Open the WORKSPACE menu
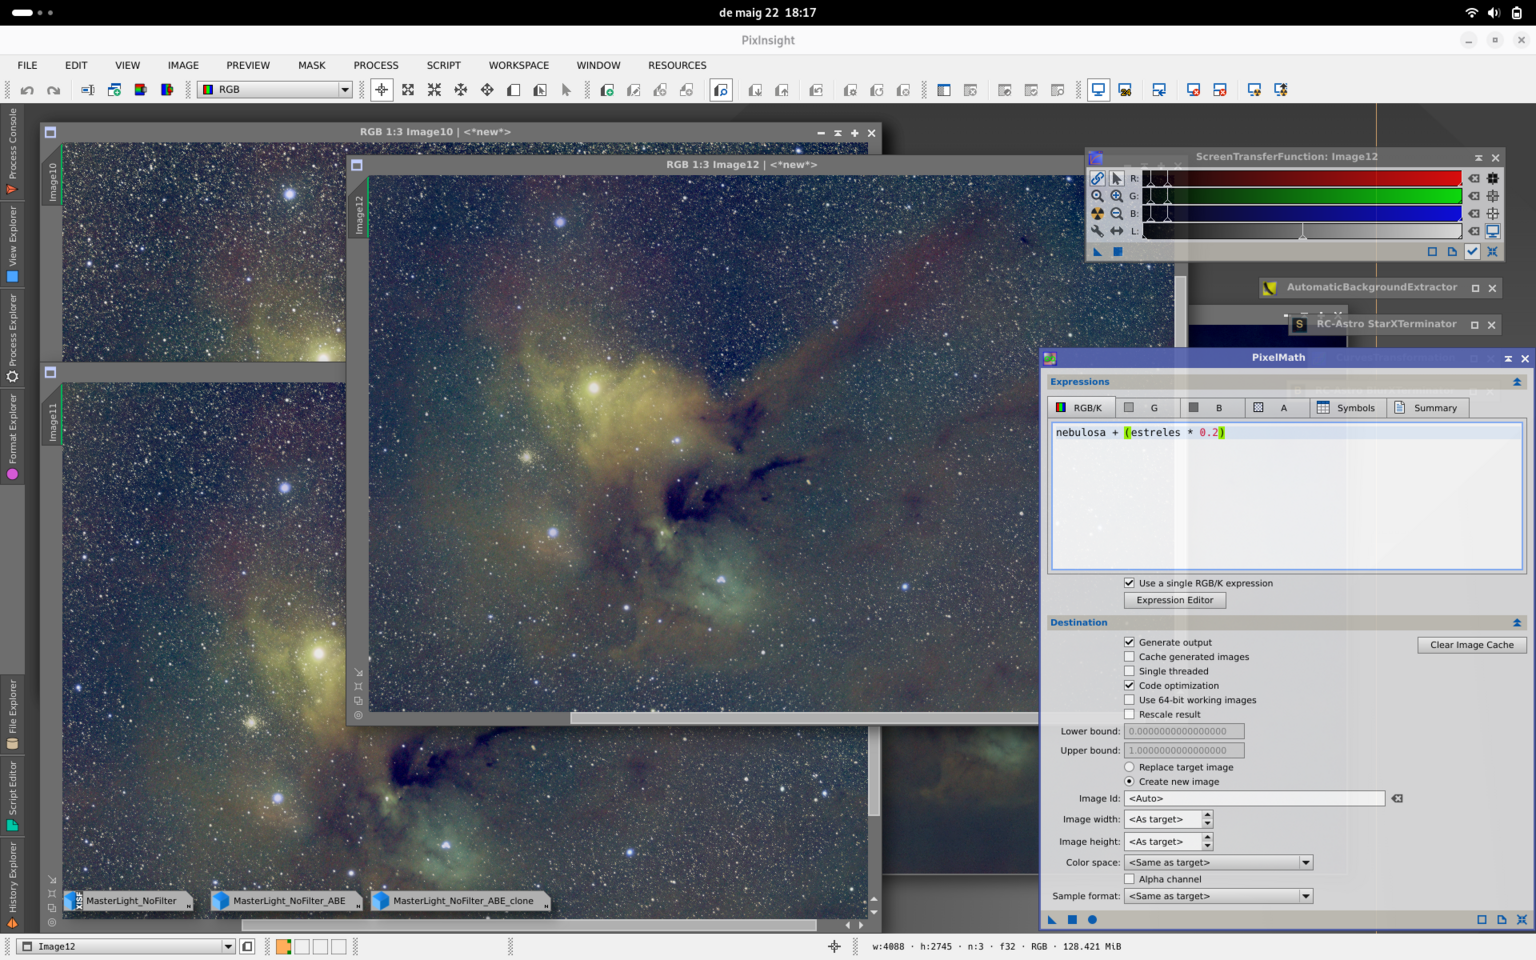The width and height of the screenshot is (1536, 960). click(518, 65)
